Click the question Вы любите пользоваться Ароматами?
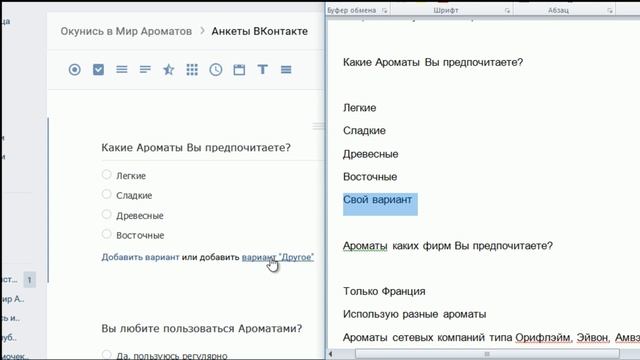 [202, 329]
